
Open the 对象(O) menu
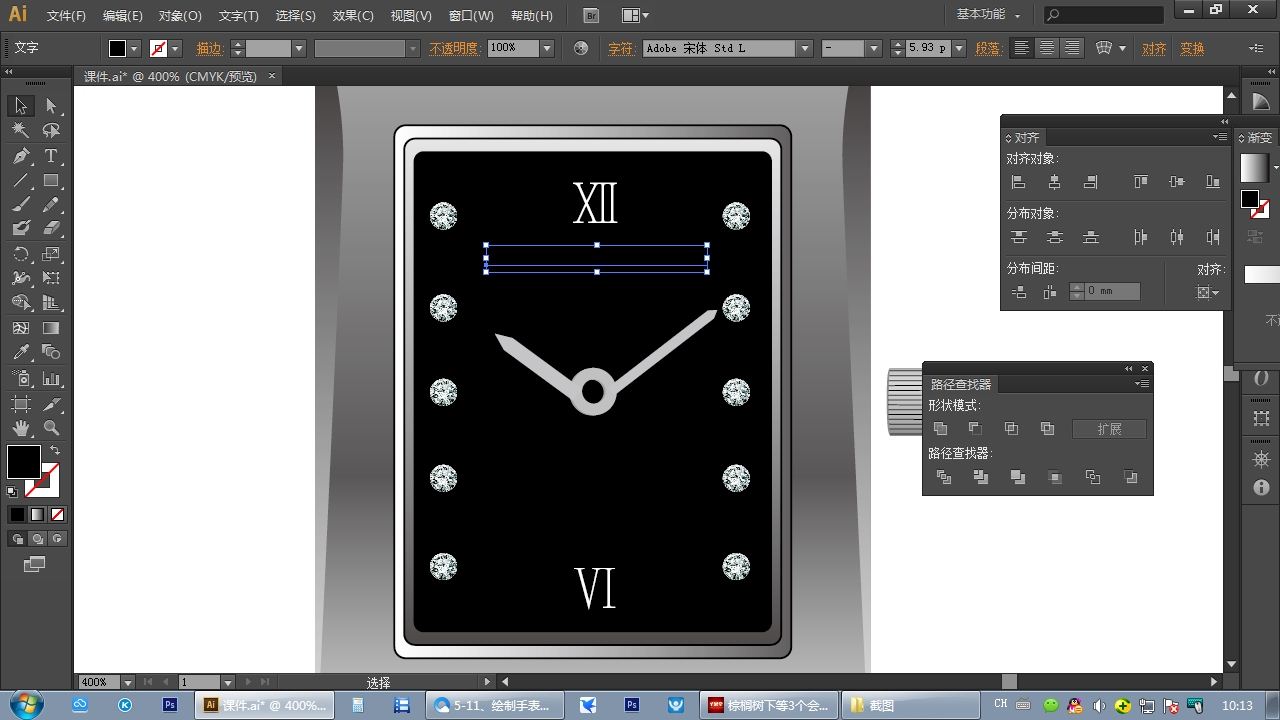click(180, 16)
